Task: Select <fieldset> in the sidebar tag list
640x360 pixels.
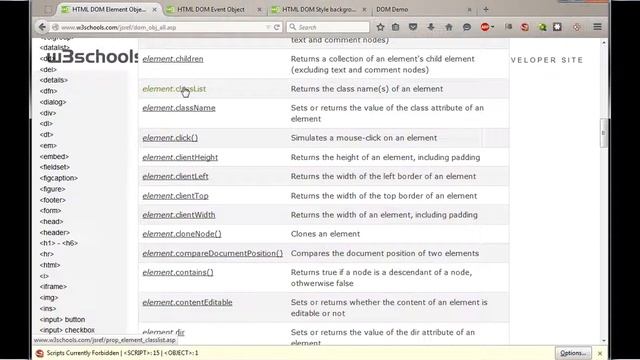Action: (54, 167)
